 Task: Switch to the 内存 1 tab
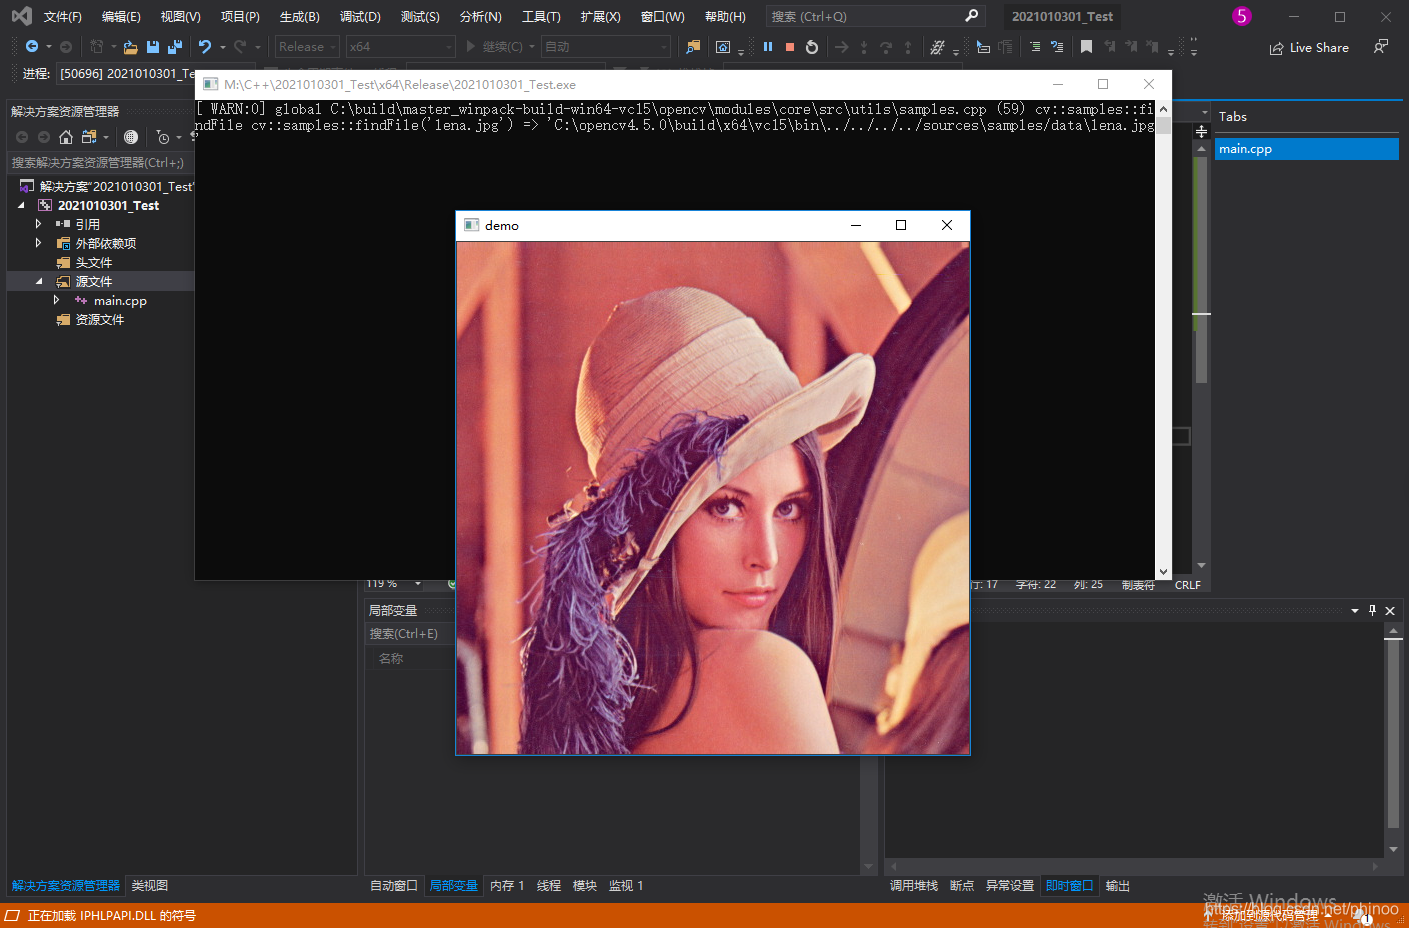tap(507, 886)
